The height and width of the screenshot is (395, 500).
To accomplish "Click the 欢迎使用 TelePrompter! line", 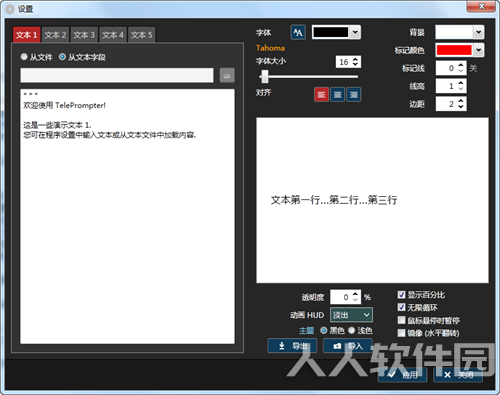I will point(64,105).
